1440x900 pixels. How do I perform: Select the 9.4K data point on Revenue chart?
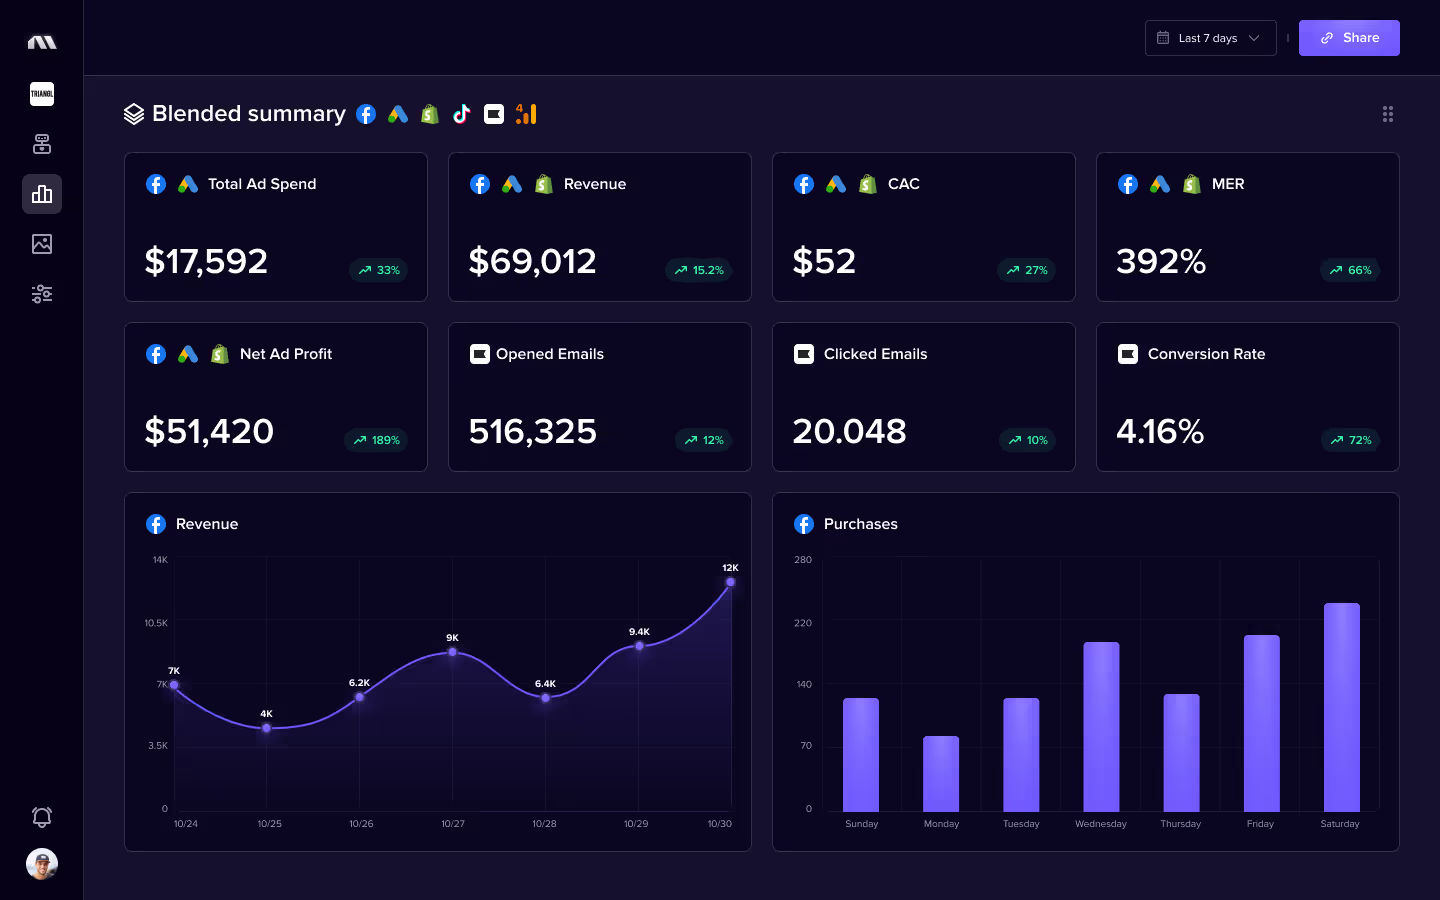[640, 646]
